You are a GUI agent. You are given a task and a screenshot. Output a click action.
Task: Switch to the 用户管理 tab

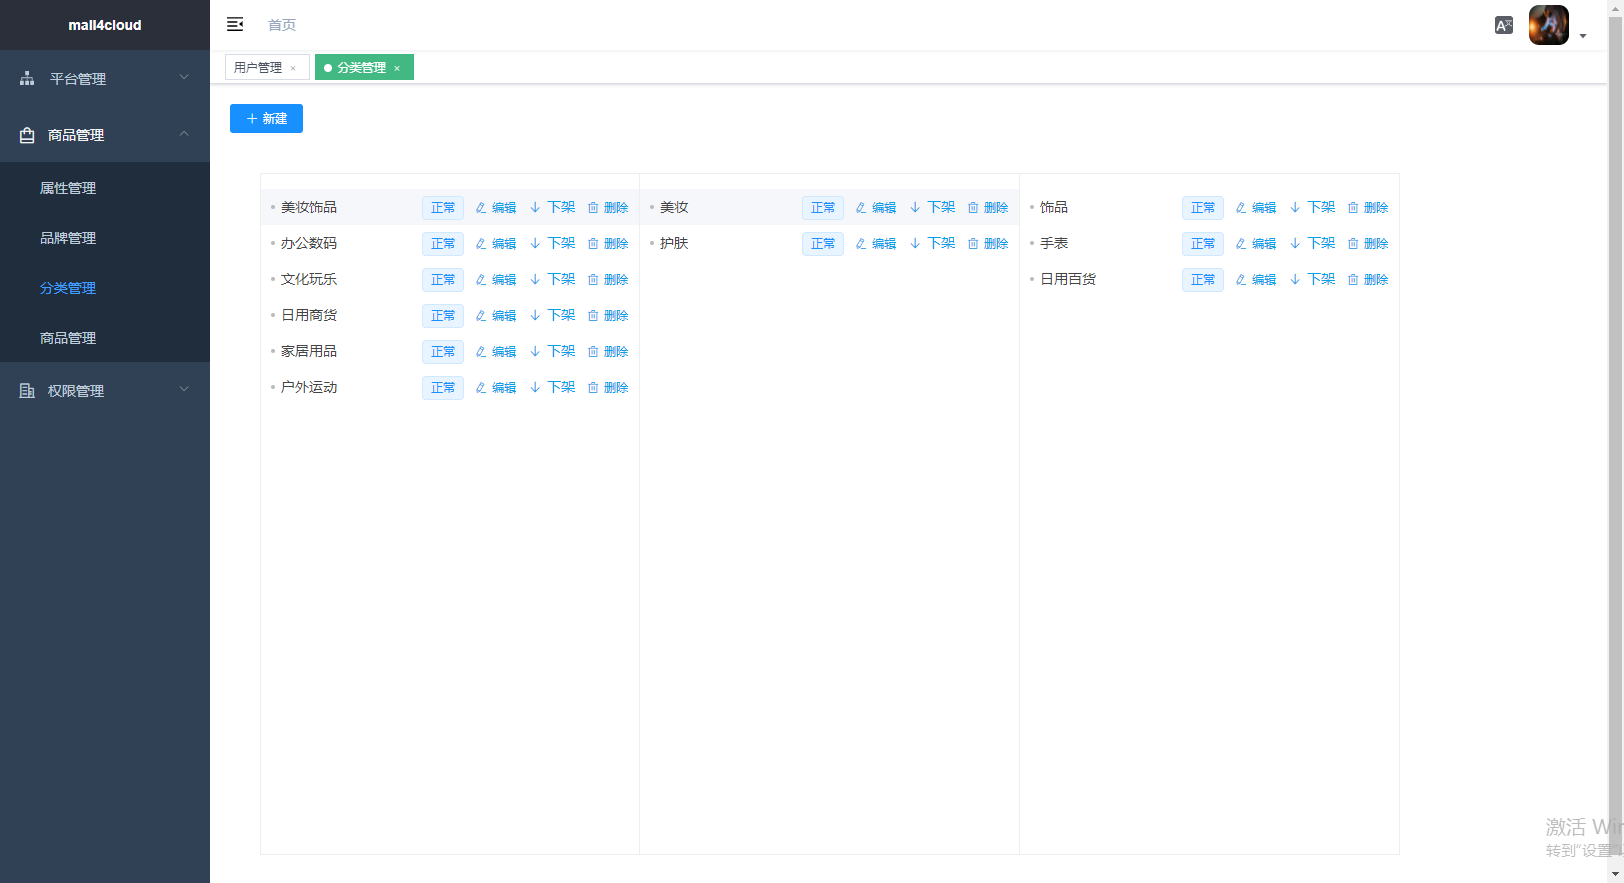coord(258,67)
